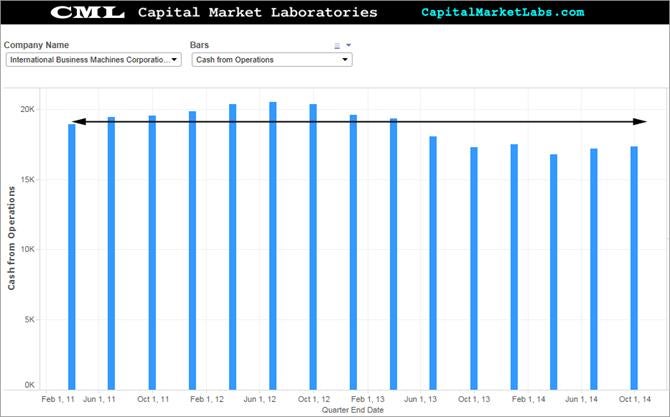The height and width of the screenshot is (417, 670).
Task: Open the Company Name dropdown
Action: point(94,60)
